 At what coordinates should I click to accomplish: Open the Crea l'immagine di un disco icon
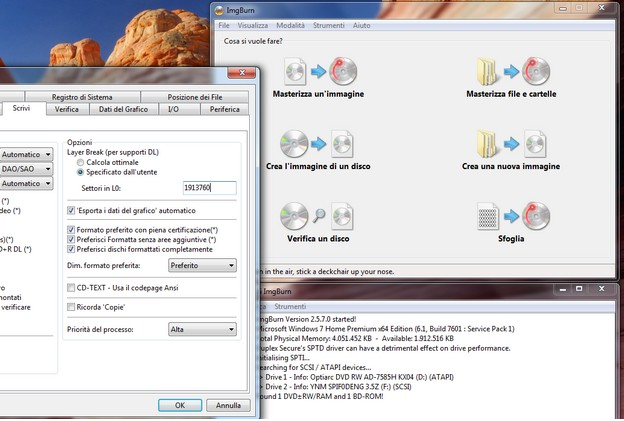[x=317, y=144]
